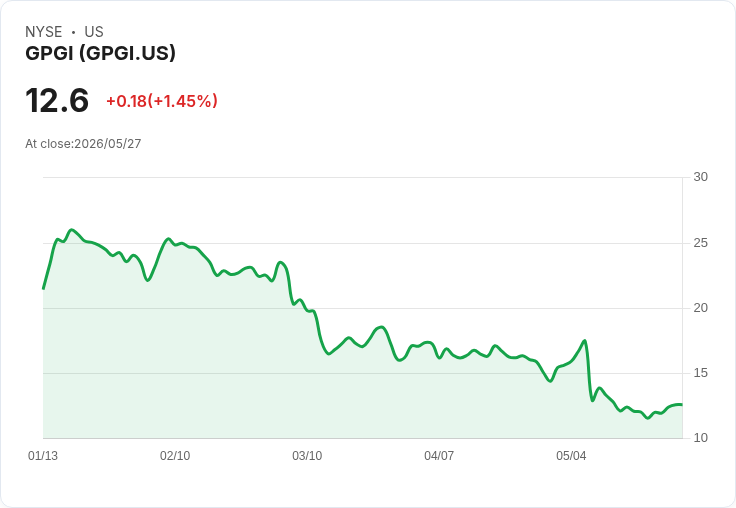Click the 04/07 date axis label
Screen dimensions: 736x508
(x=439, y=456)
